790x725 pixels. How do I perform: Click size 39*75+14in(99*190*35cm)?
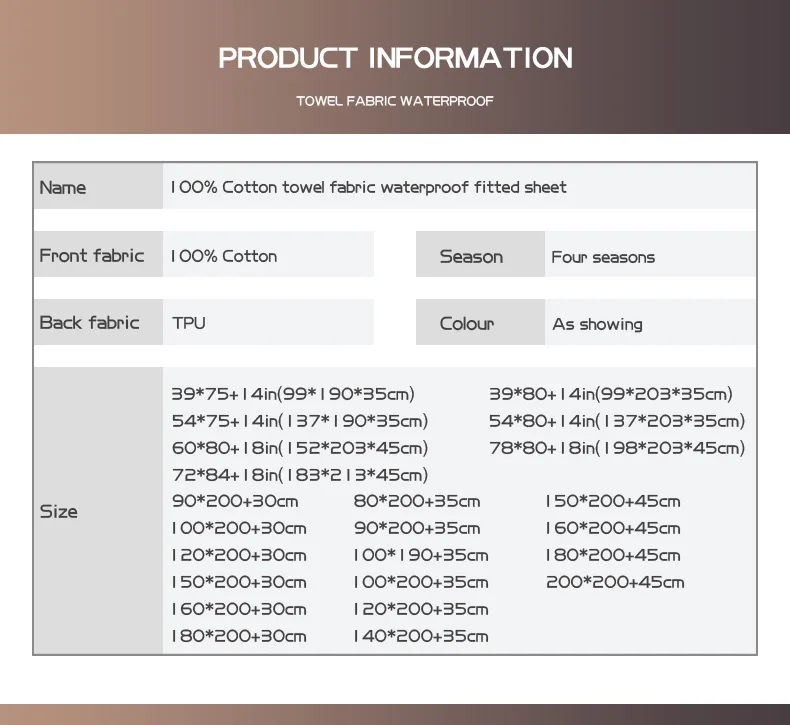[292, 394]
